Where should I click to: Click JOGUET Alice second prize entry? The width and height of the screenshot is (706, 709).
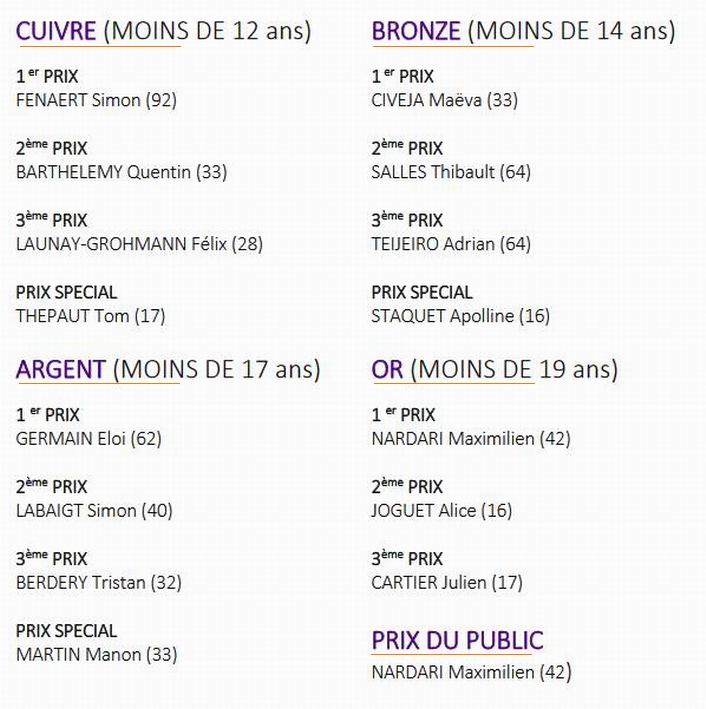pos(441,510)
